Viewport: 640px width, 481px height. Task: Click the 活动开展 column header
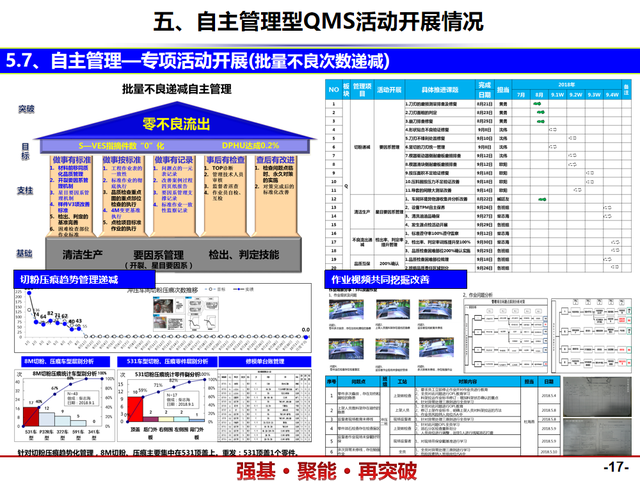click(389, 89)
